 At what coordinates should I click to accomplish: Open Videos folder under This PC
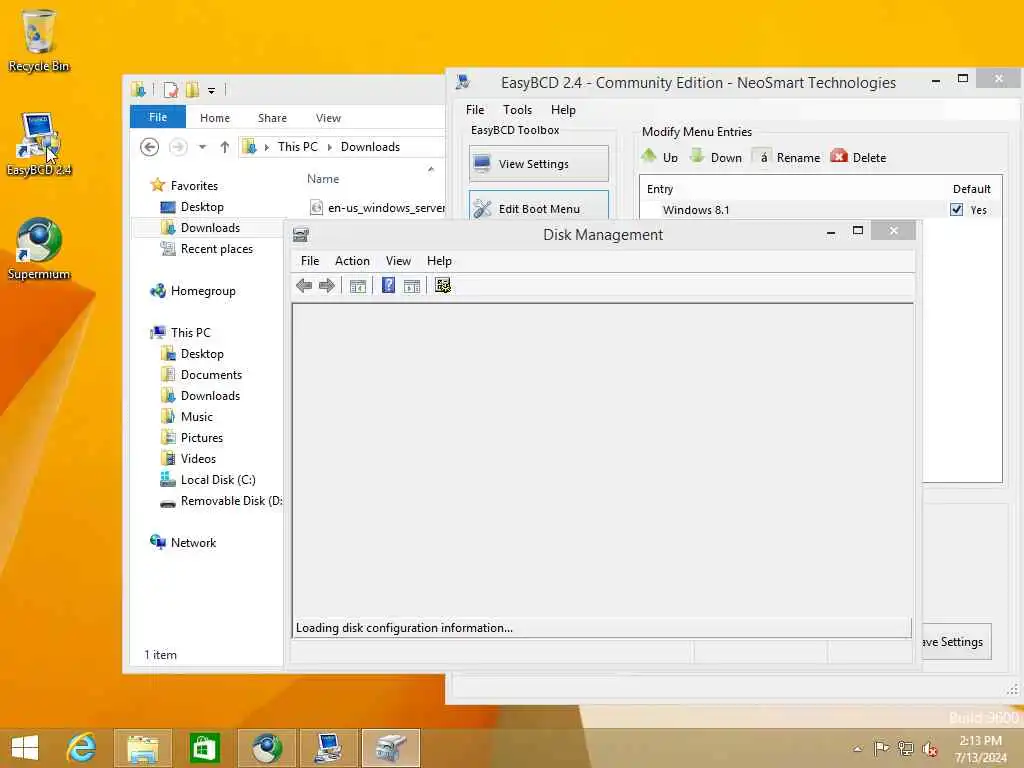198,458
